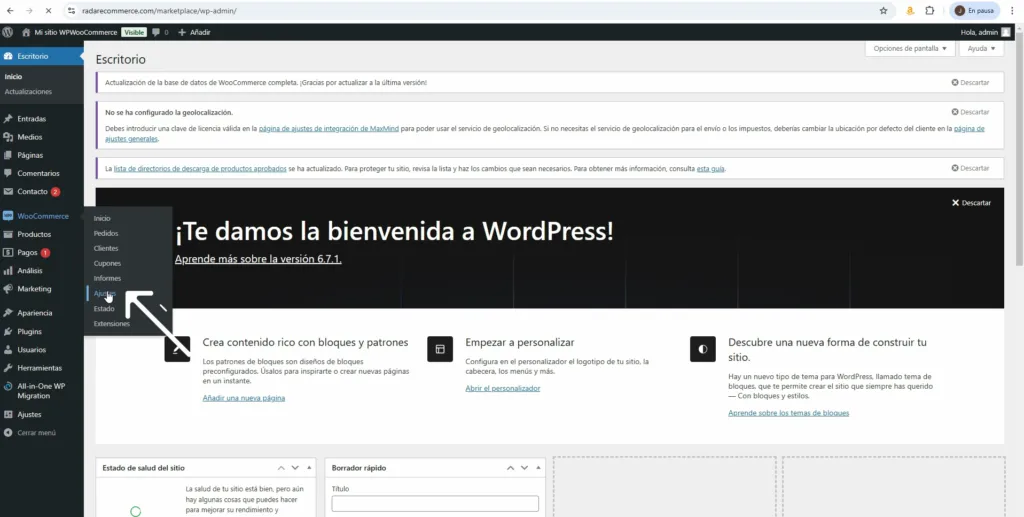
Task: Open Pedidos in WooCommerce submenu
Action: click(x=106, y=233)
